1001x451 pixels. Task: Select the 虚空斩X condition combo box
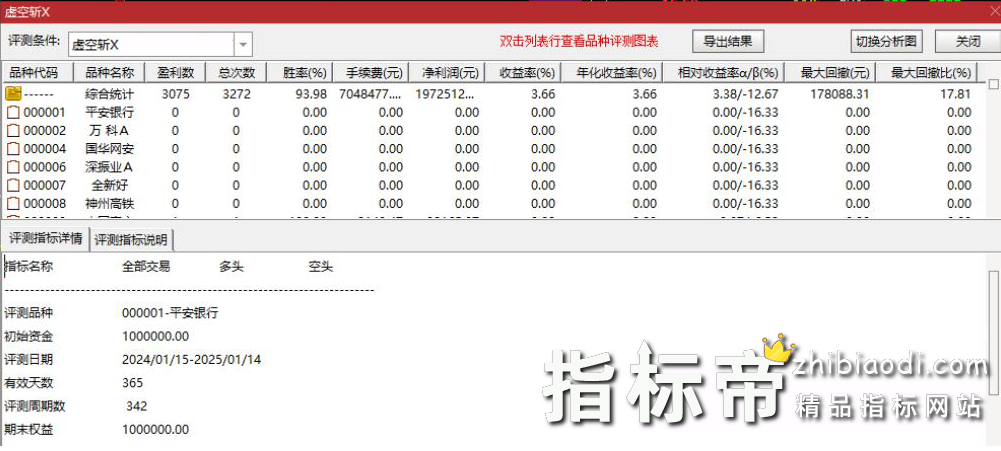pos(160,45)
